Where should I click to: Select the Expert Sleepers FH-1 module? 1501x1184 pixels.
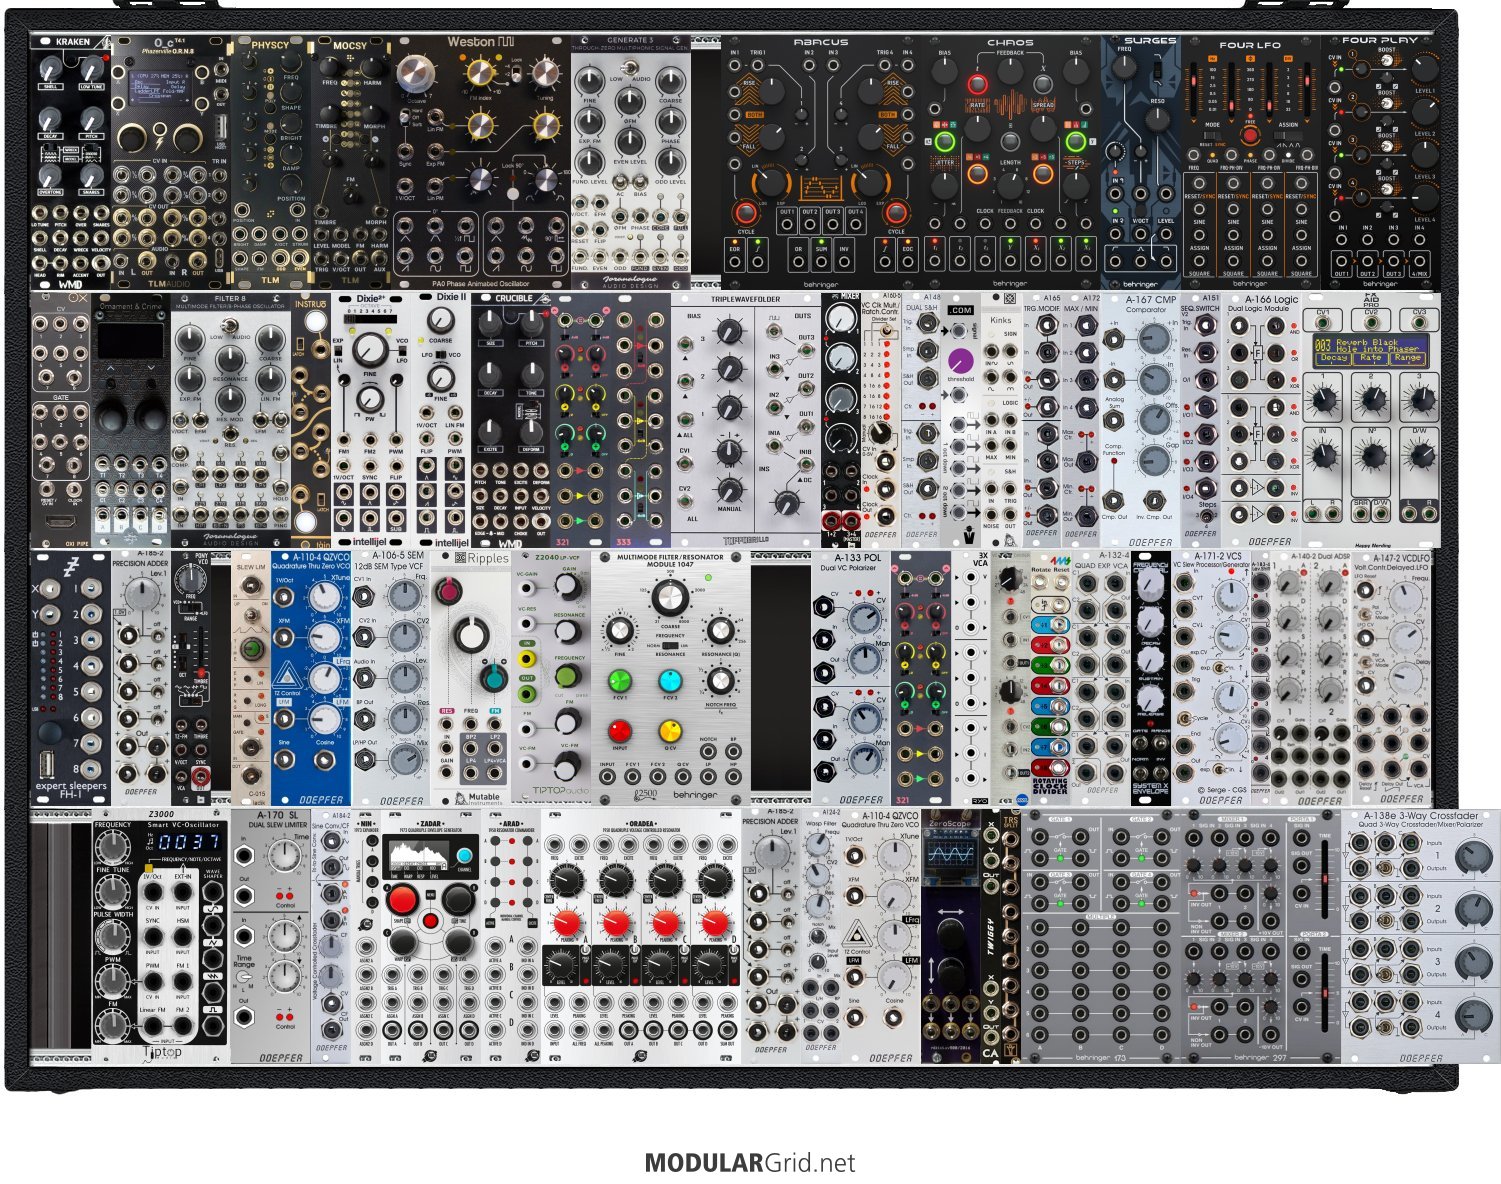coord(70,677)
